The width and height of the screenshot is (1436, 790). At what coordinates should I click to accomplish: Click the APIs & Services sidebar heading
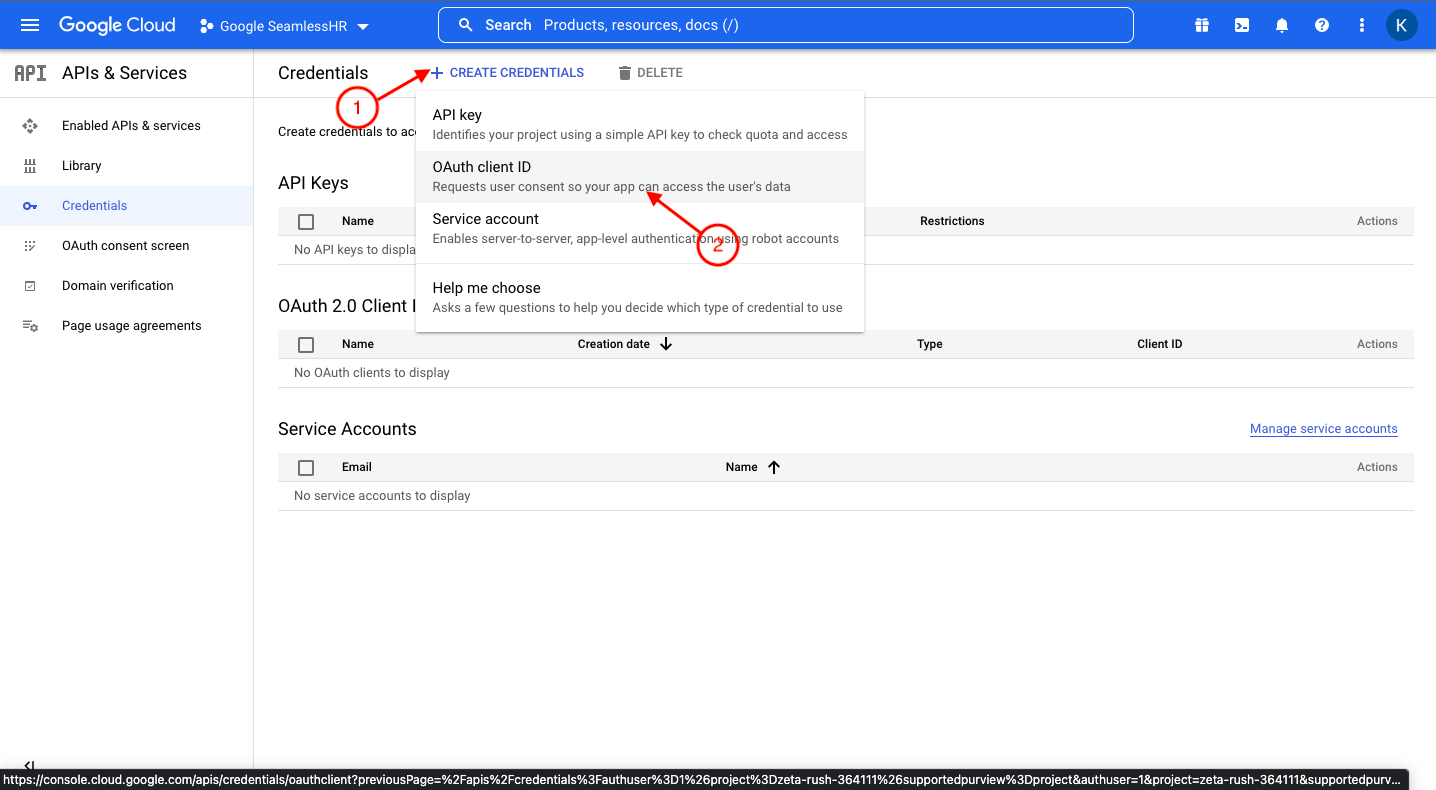point(124,73)
